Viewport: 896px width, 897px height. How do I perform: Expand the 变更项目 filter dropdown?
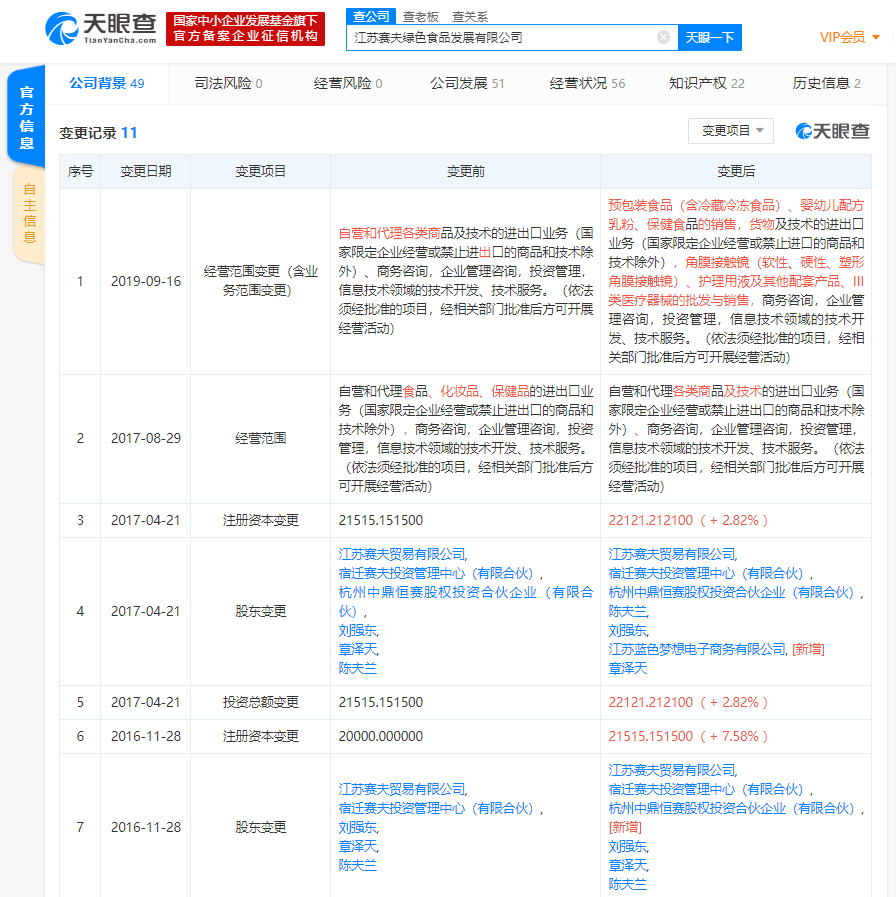[731, 131]
